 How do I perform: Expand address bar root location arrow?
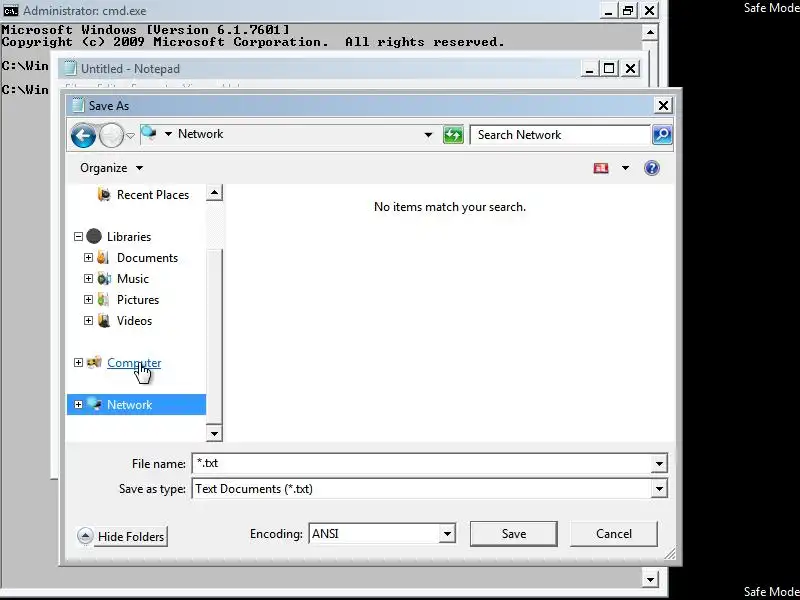point(168,134)
